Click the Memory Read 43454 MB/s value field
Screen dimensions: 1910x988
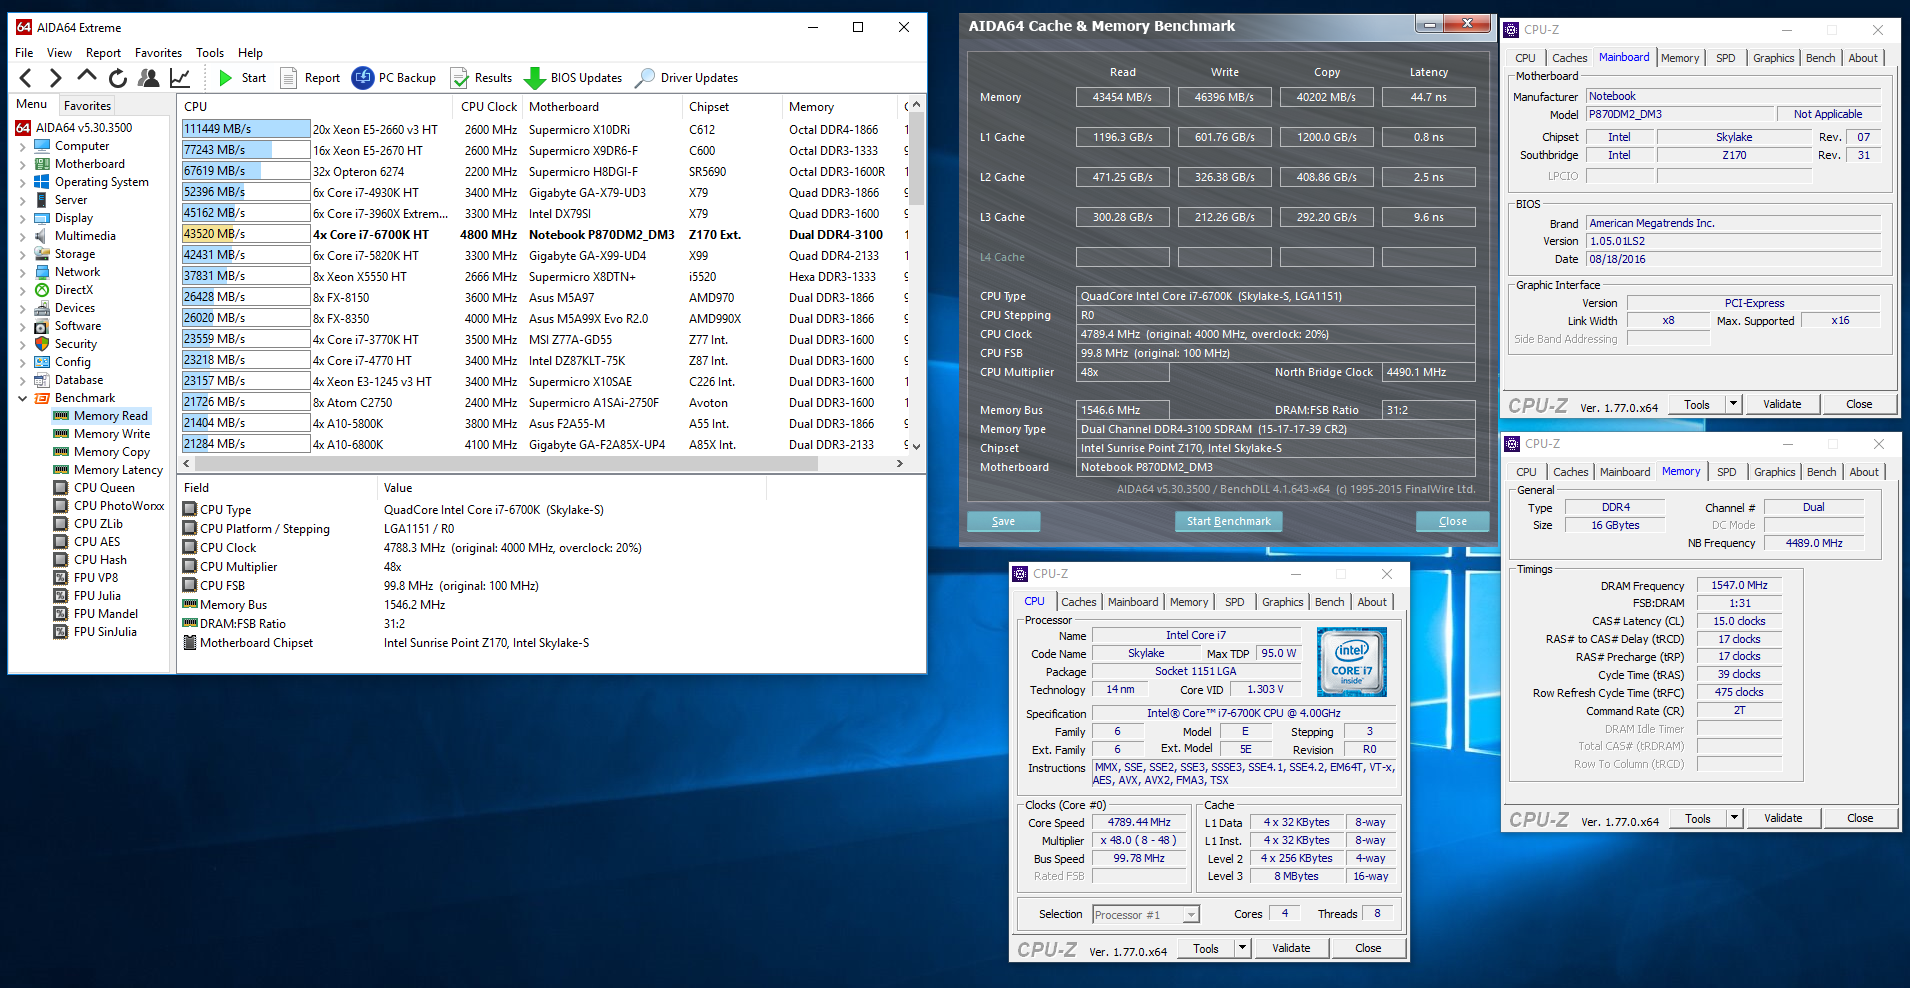pos(1122,97)
